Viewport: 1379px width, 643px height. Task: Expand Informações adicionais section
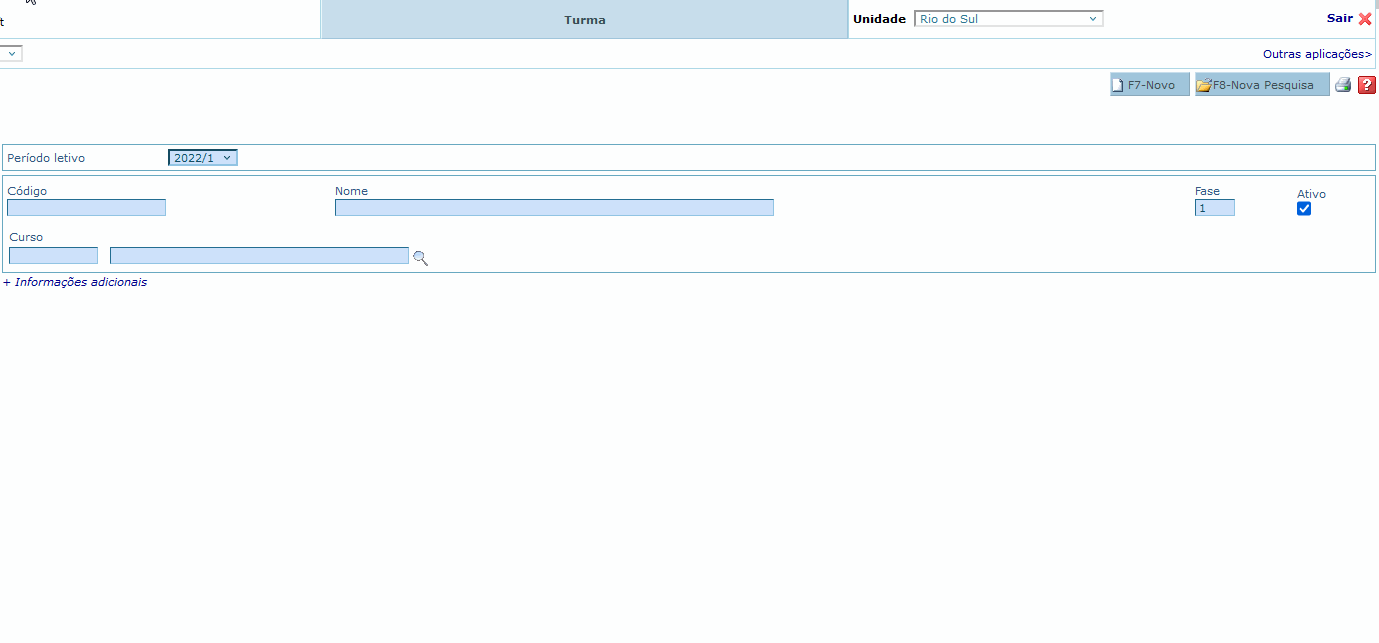75,282
